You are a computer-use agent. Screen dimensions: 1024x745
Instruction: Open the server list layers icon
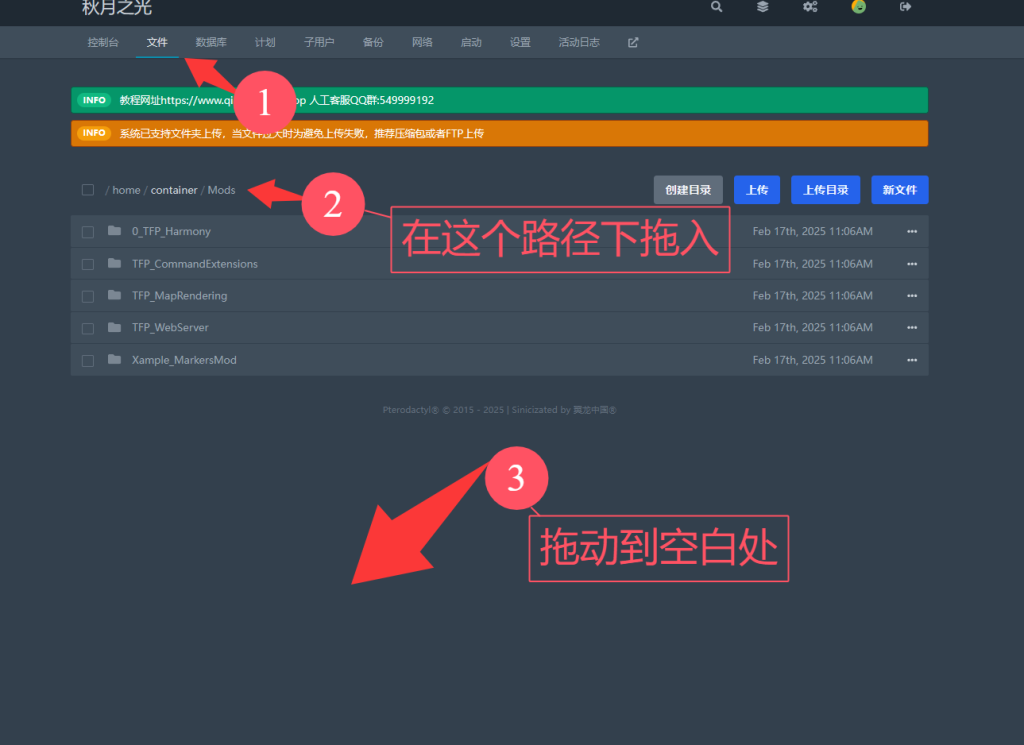point(762,7)
